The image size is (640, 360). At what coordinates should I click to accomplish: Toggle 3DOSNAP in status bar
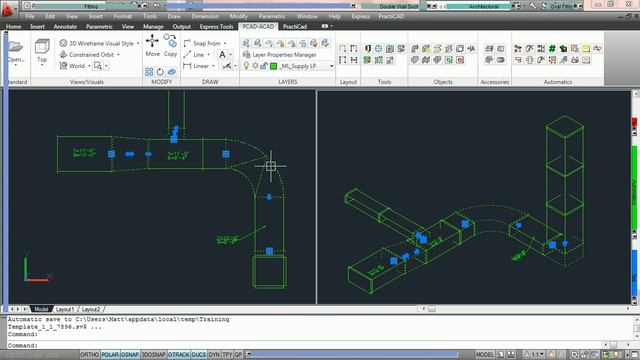pyautogui.click(x=153, y=355)
